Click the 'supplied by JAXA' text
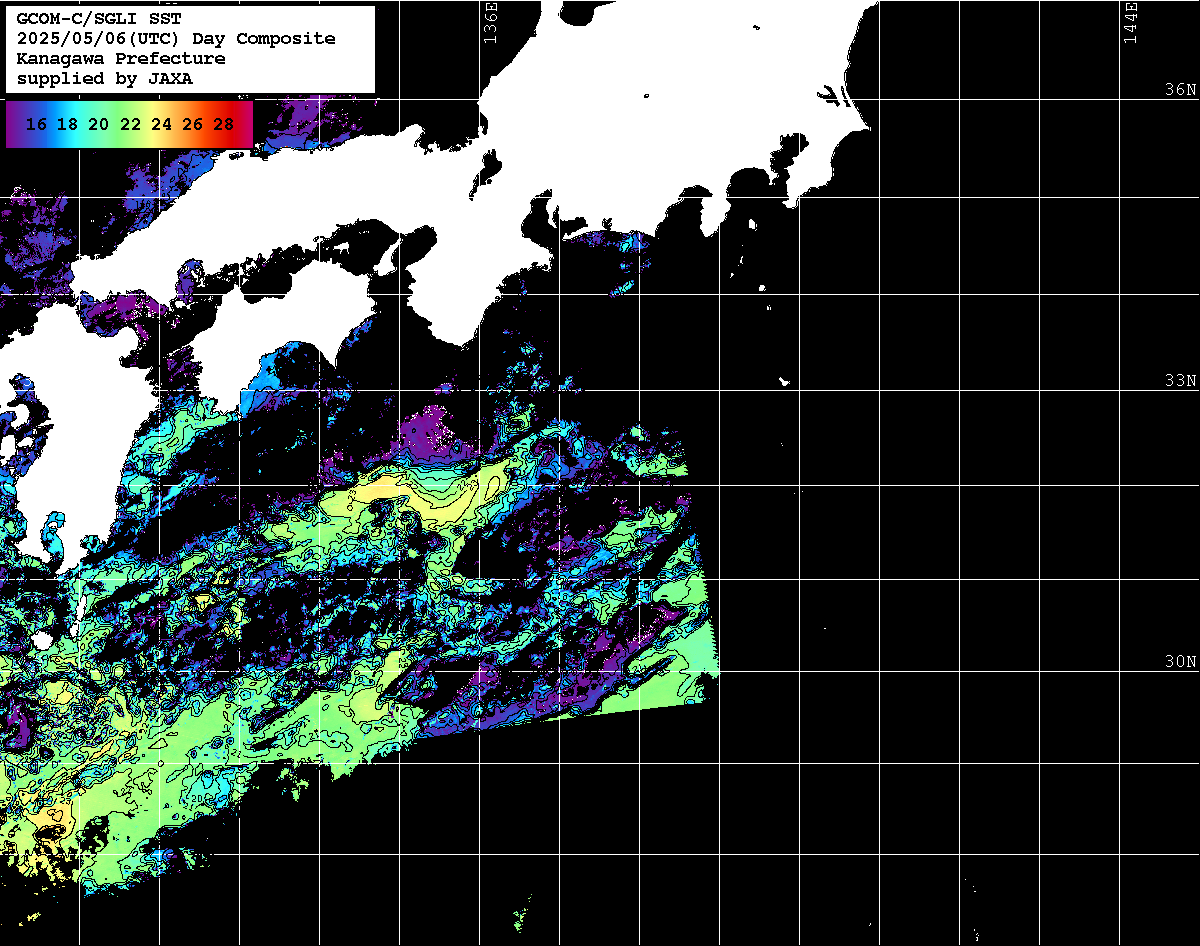1200x946 pixels. (105, 78)
